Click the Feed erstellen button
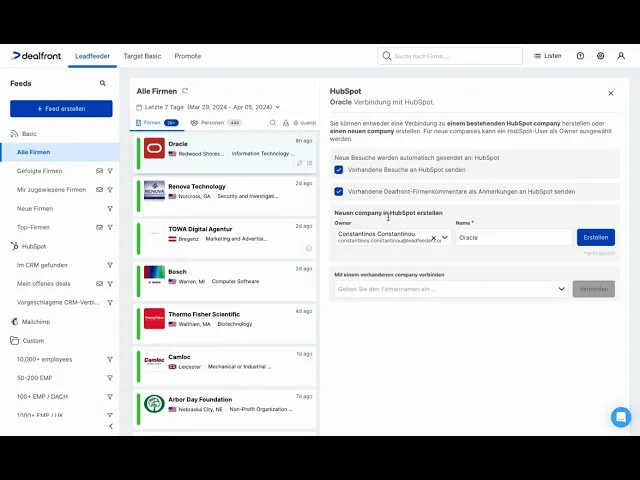 [x=61, y=109]
